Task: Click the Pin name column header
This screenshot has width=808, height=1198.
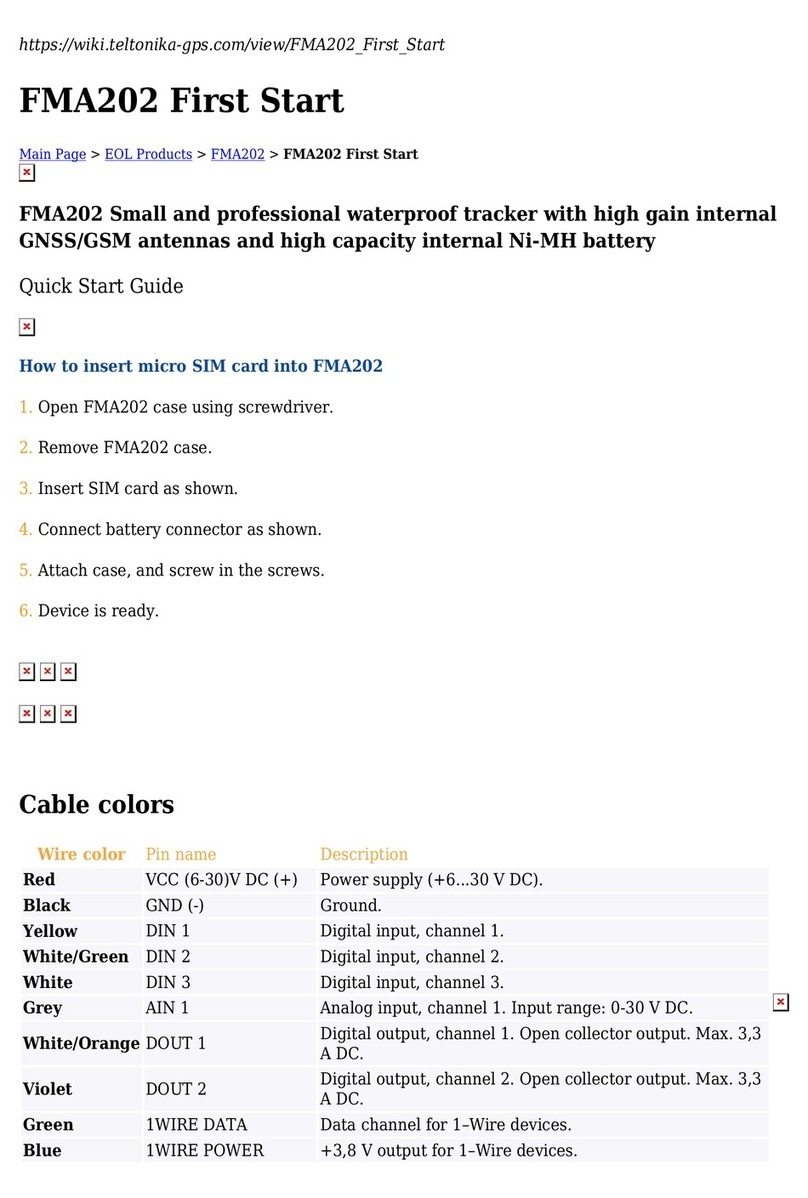Action: pyautogui.click(x=181, y=854)
